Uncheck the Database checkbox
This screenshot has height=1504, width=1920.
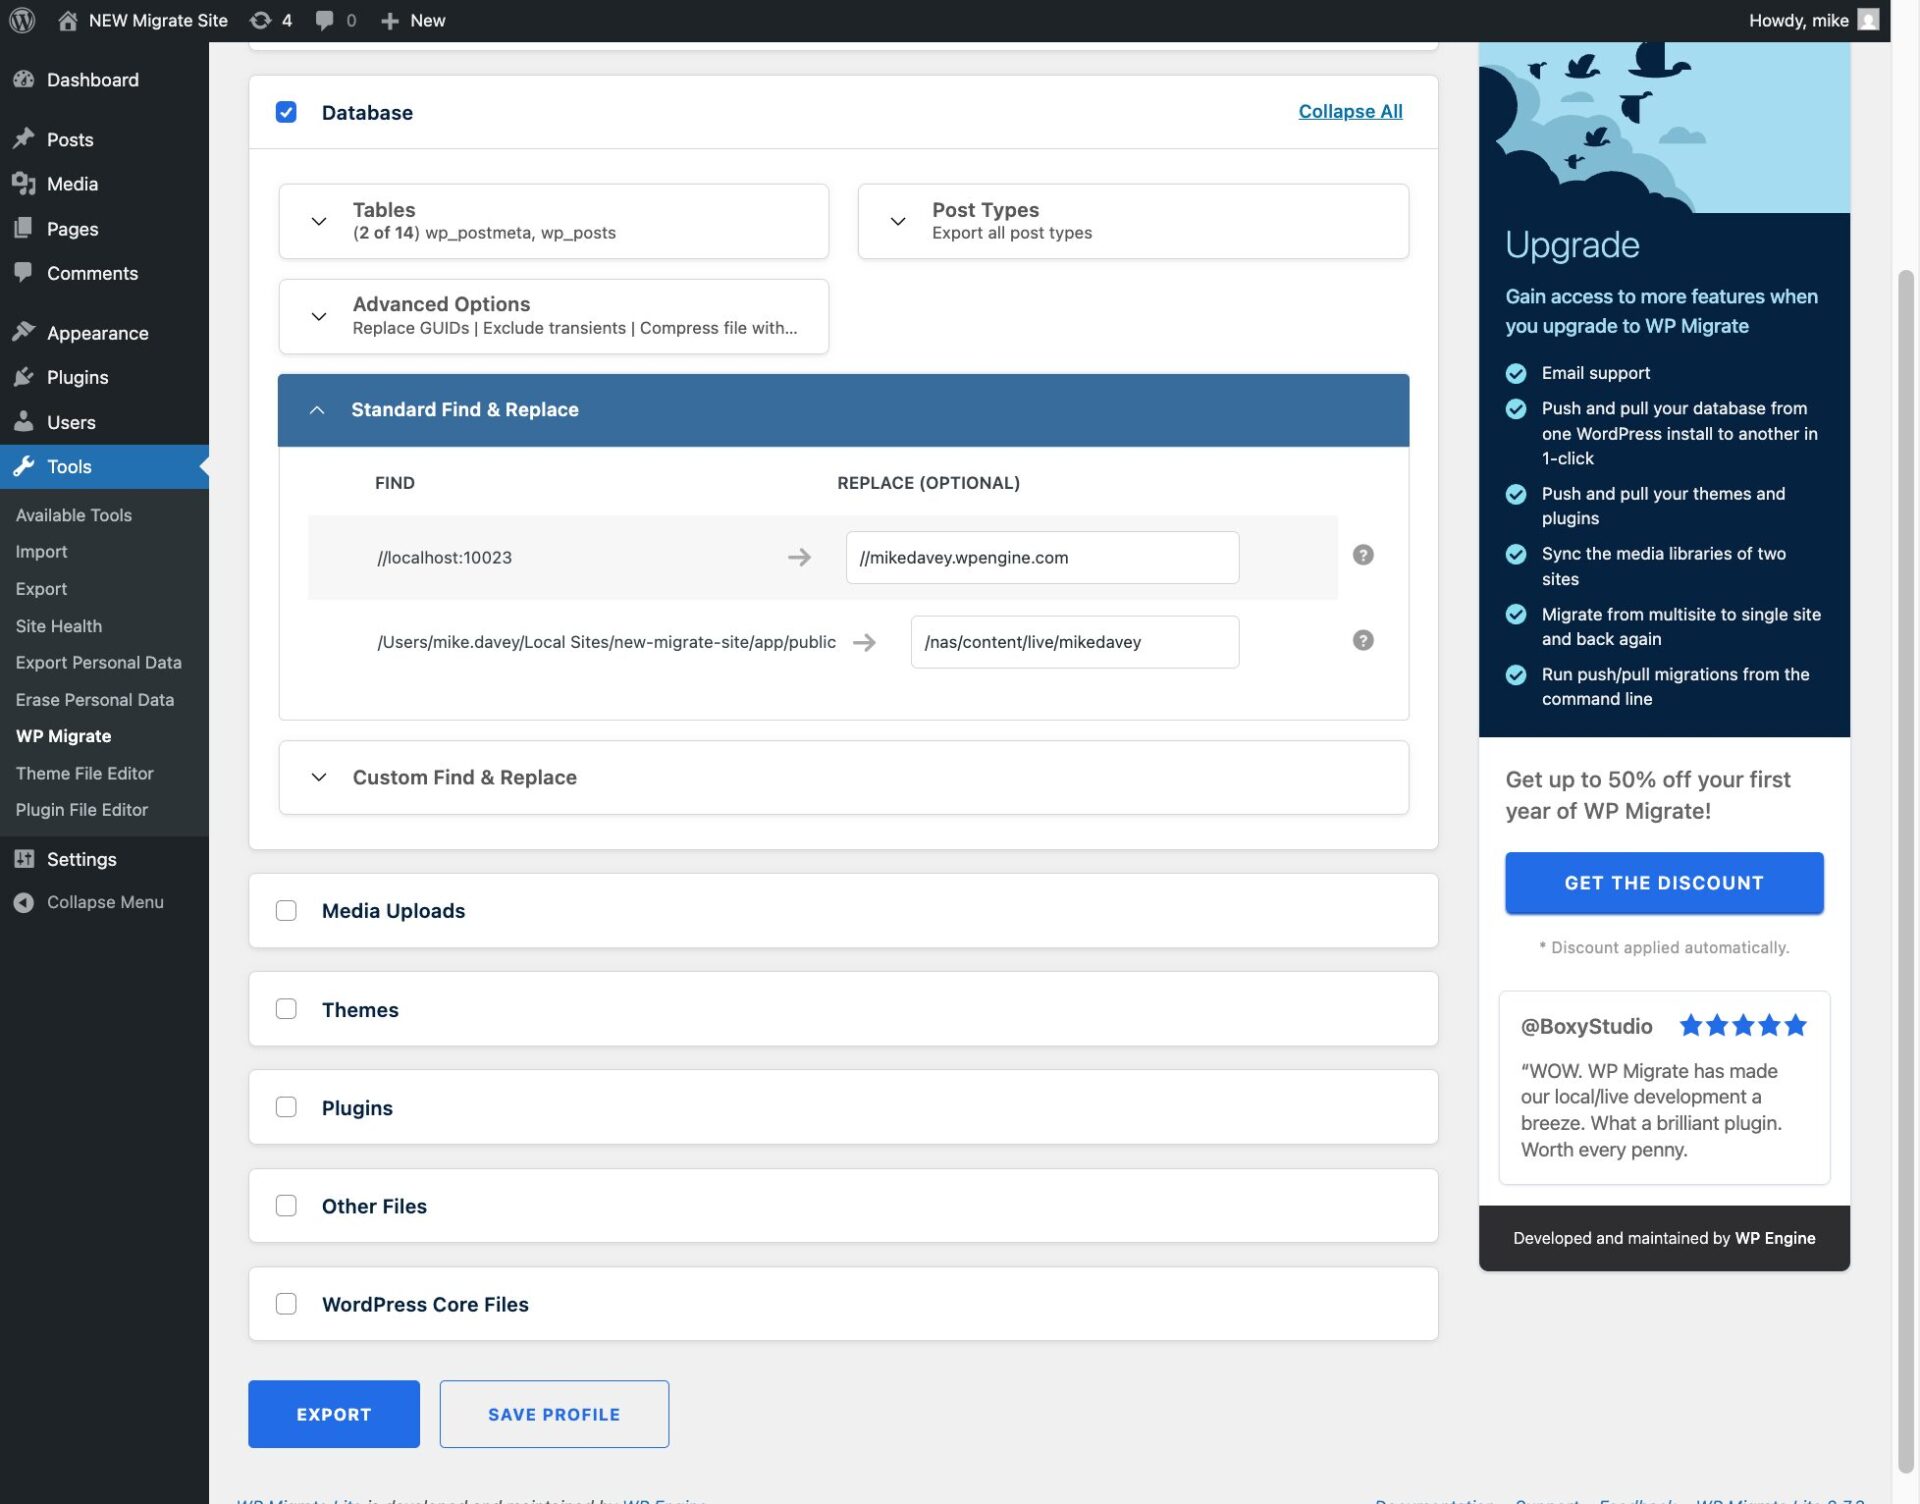[287, 112]
